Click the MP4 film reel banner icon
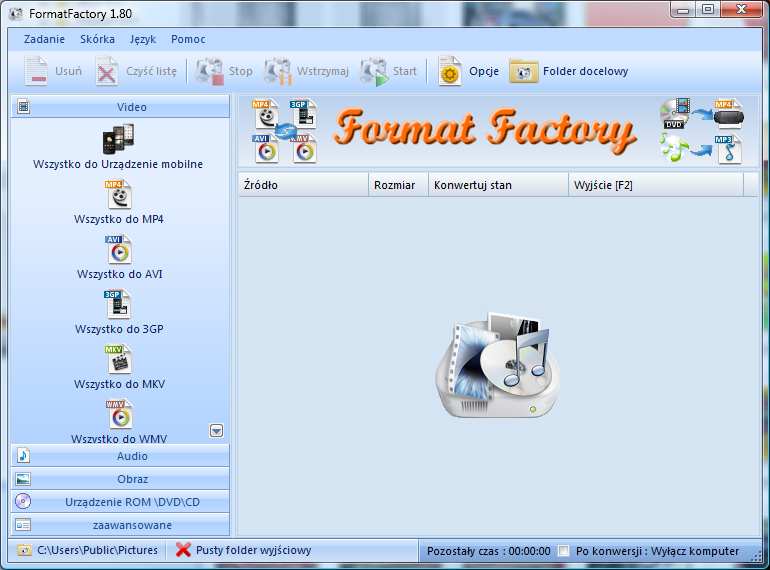 tap(266, 114)
